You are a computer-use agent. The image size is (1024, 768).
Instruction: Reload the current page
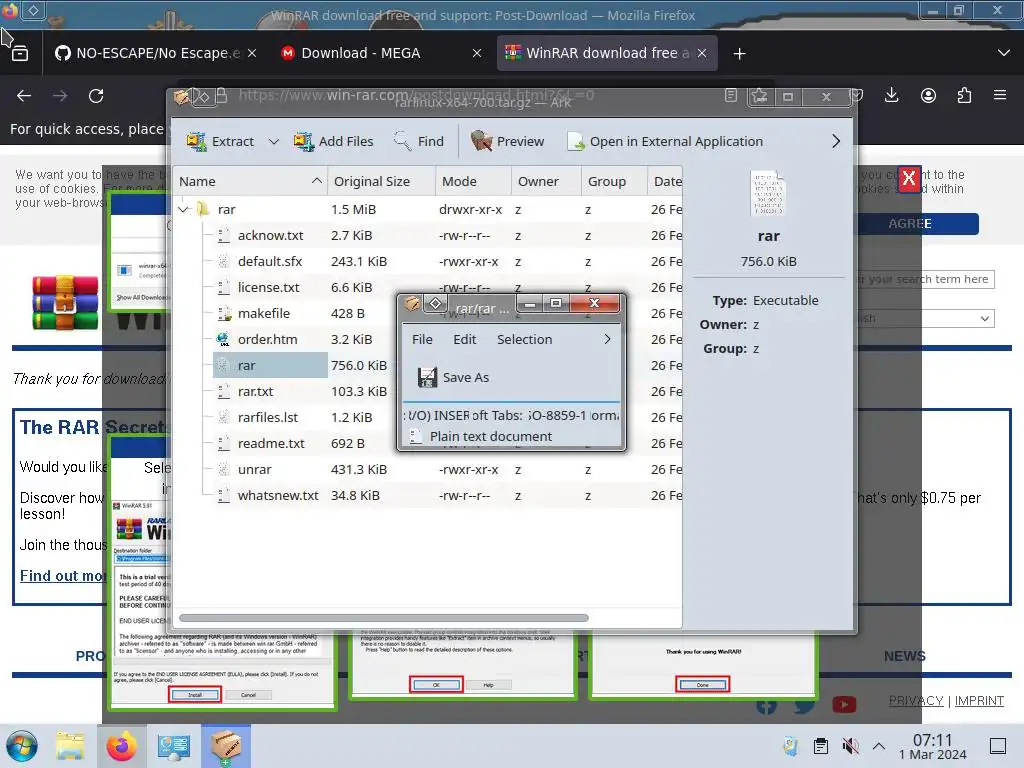pyautogui.click(x=96, y=96)
